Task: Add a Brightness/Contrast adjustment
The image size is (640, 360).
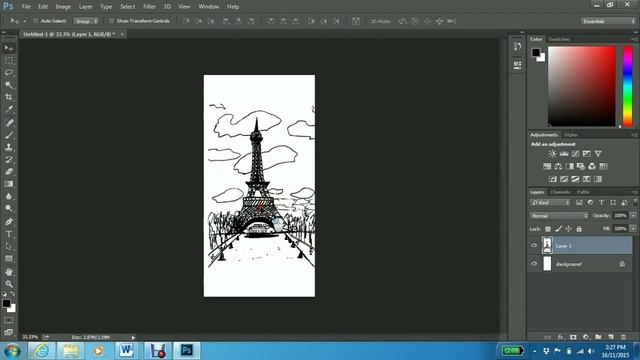Action: [552, 154]
